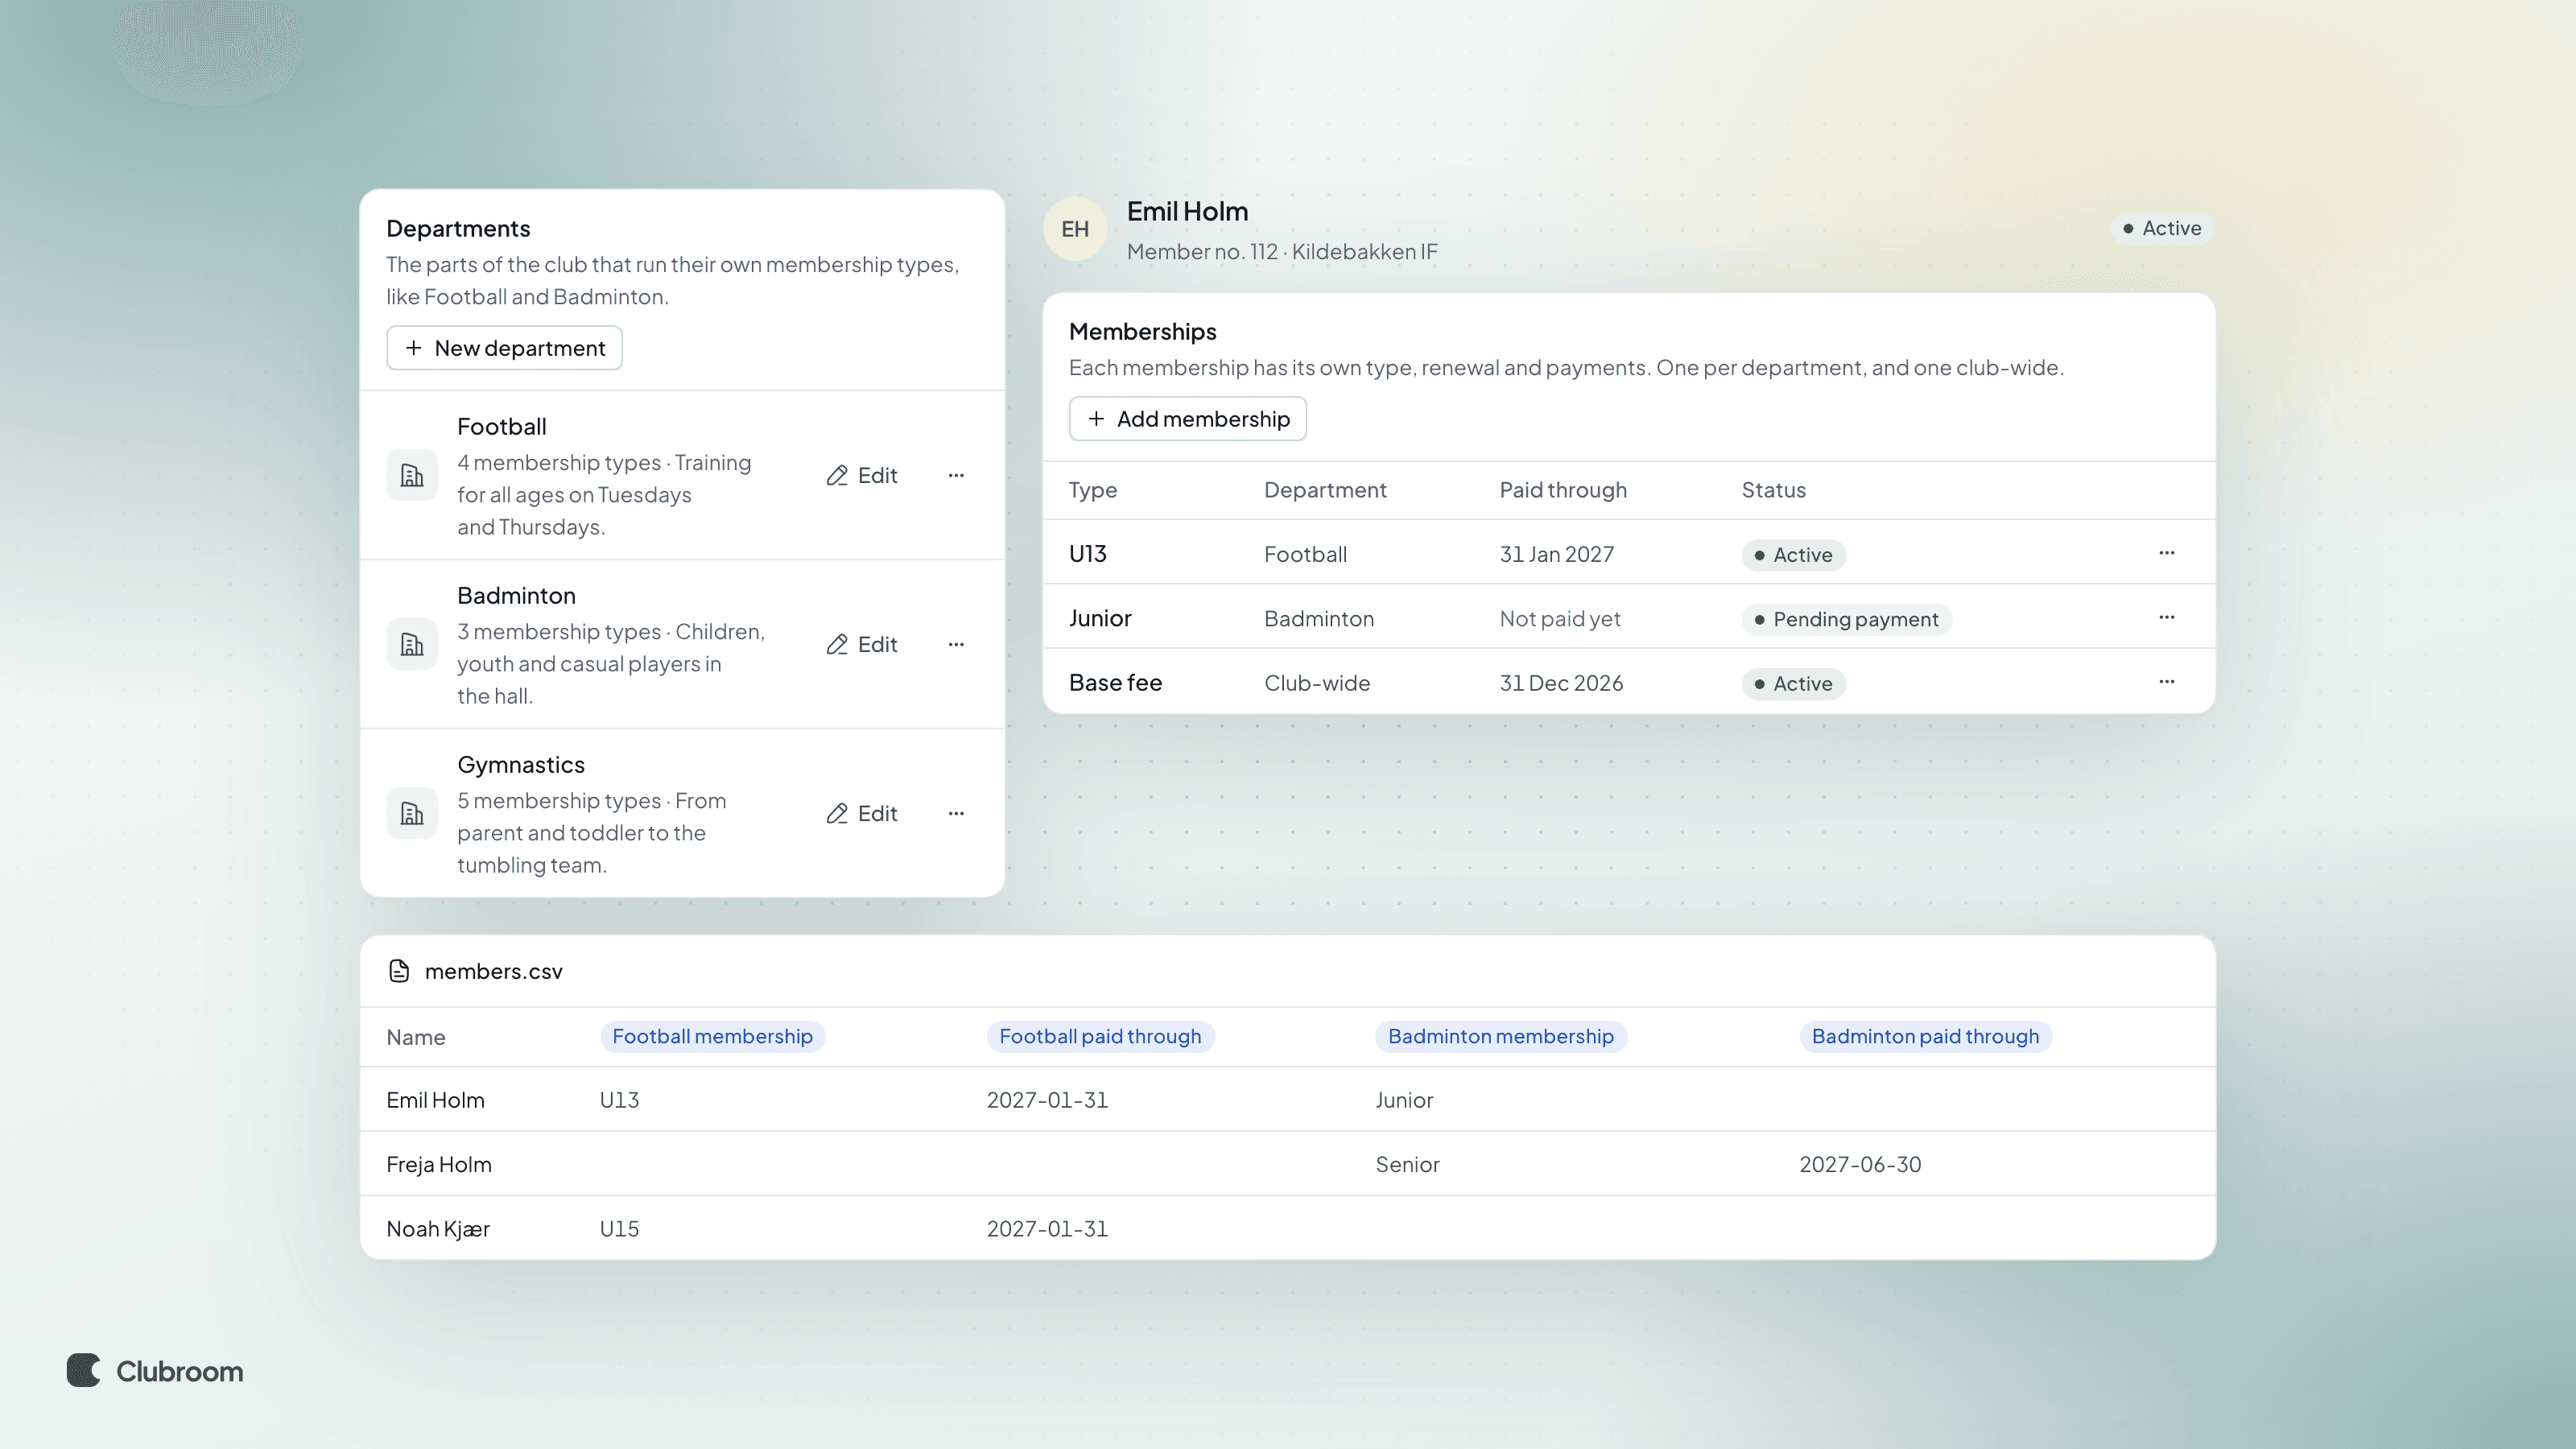Select the Football paid through column tag

click(1100, 1037)
